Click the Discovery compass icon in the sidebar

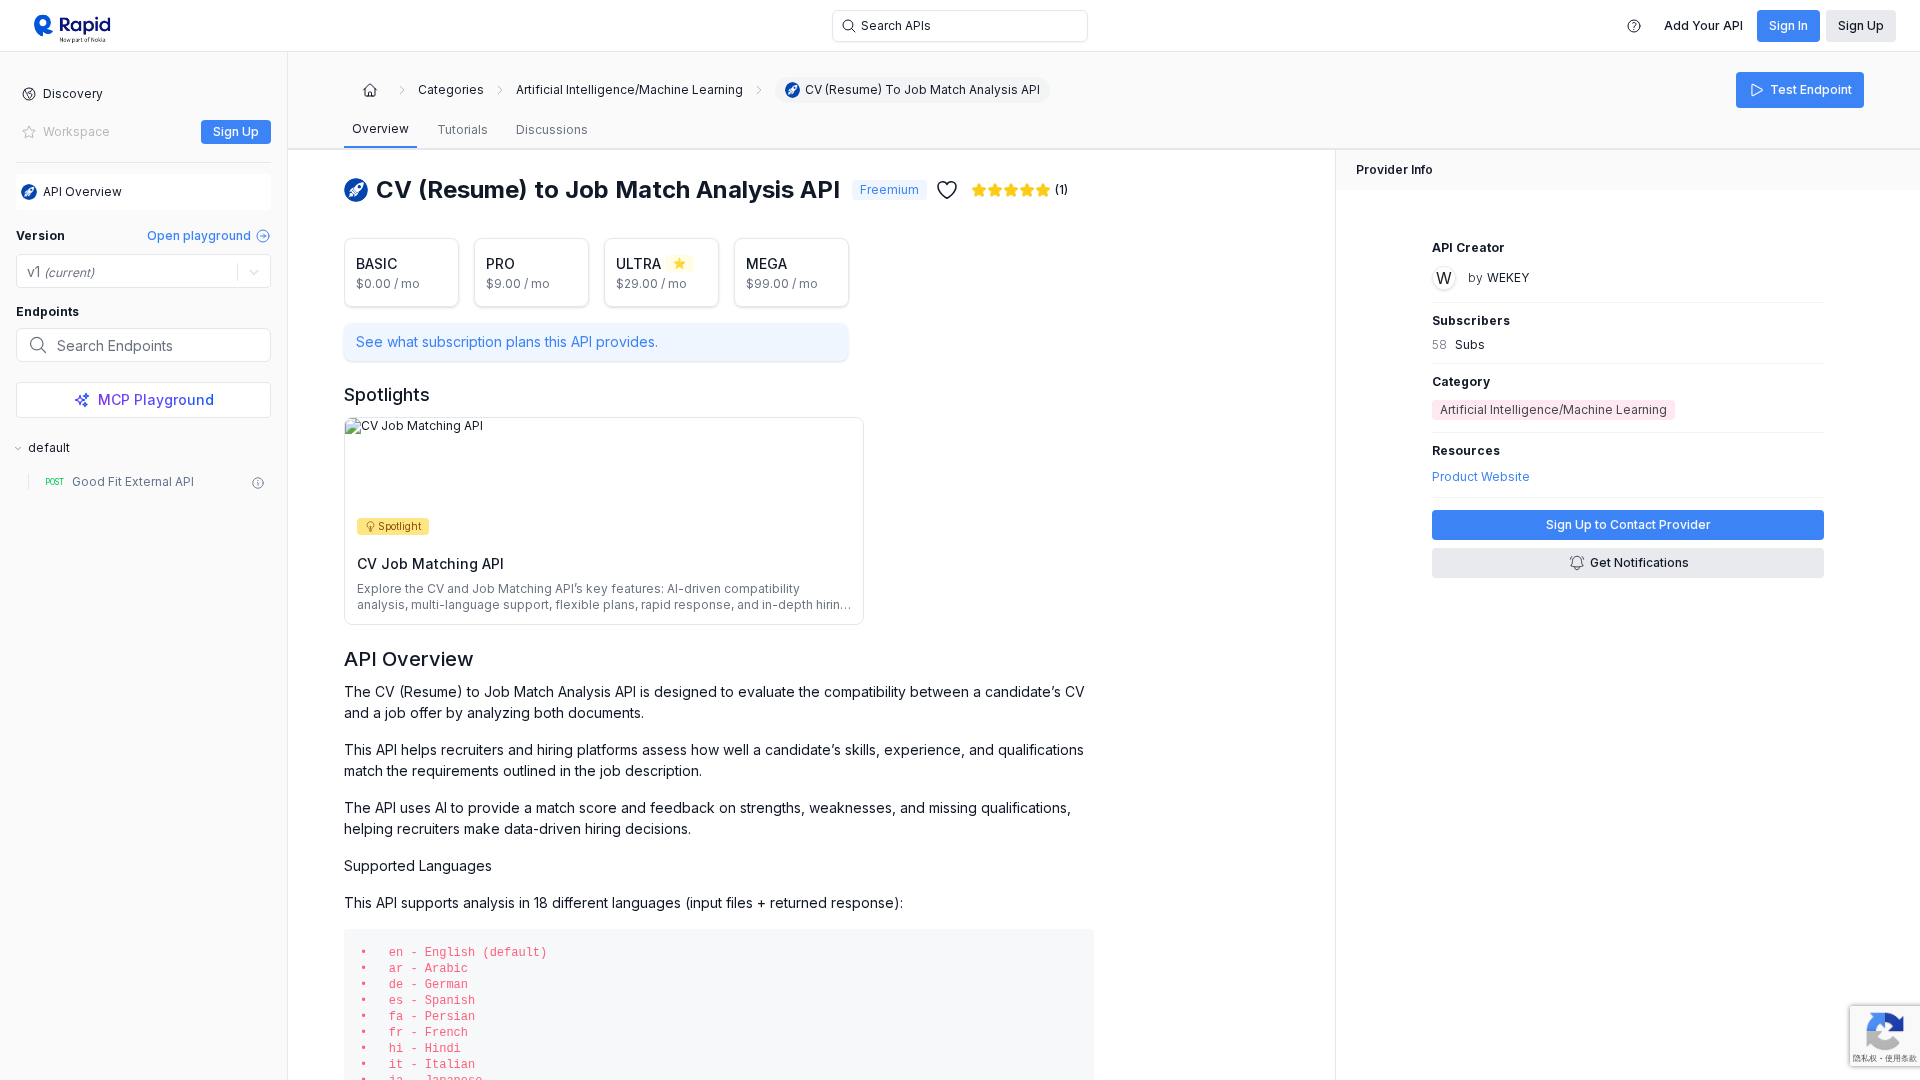tap(29, 94)
